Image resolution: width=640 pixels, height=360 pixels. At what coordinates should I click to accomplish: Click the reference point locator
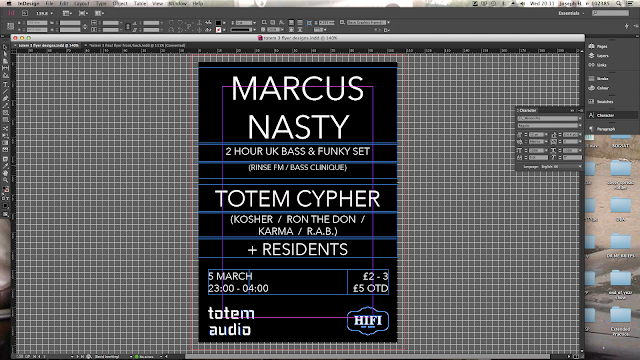10,26
